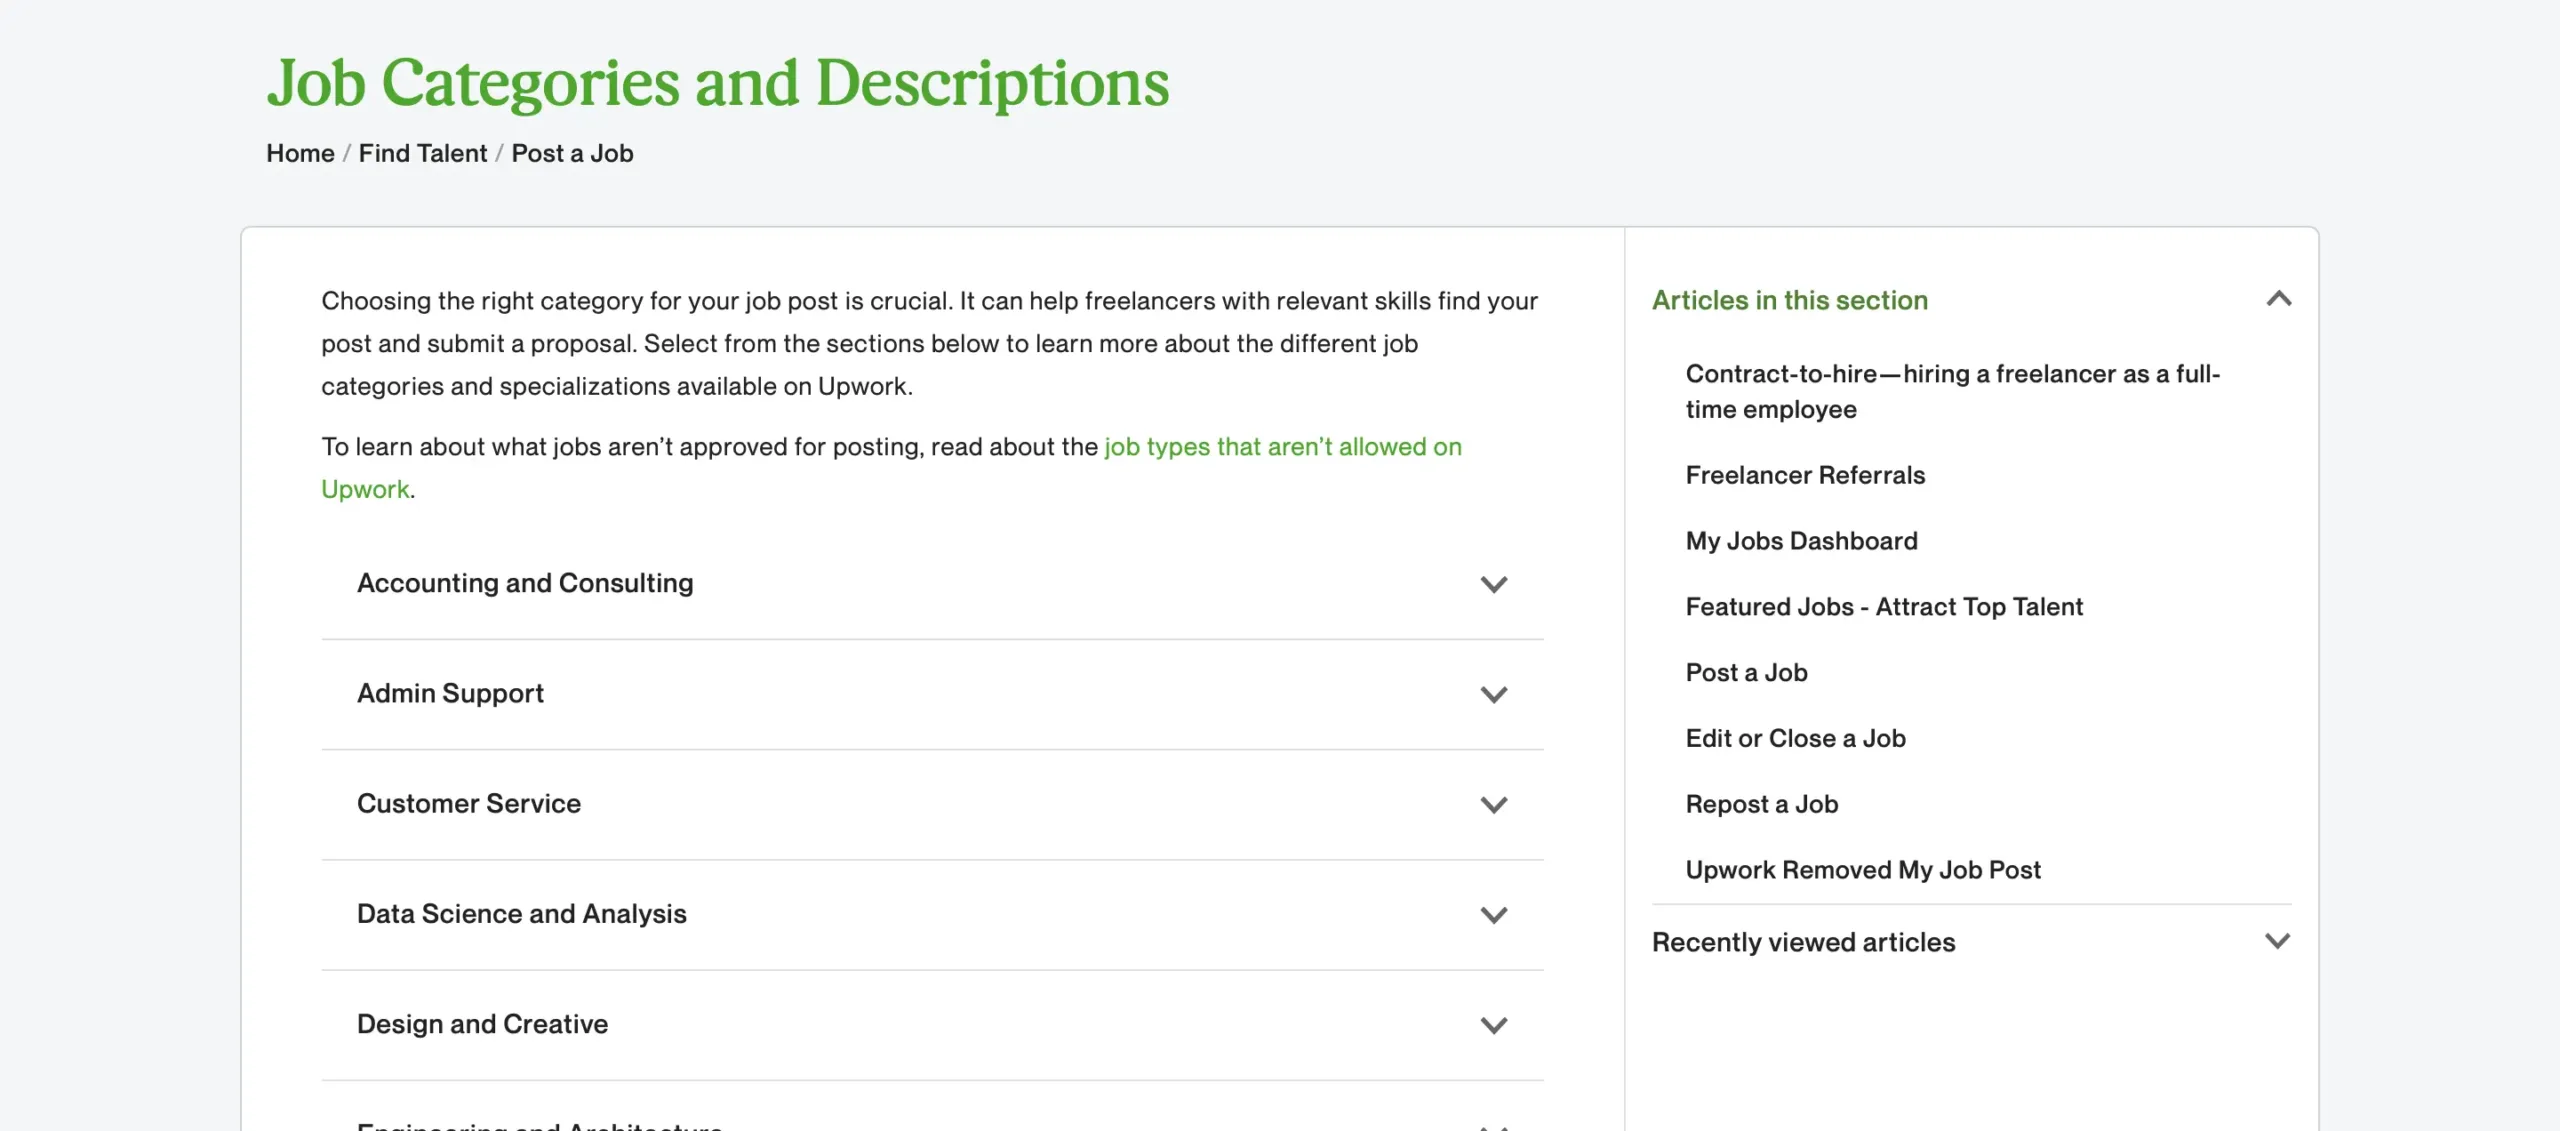Expand Recently viewed articles

[x=2279, y=941]
